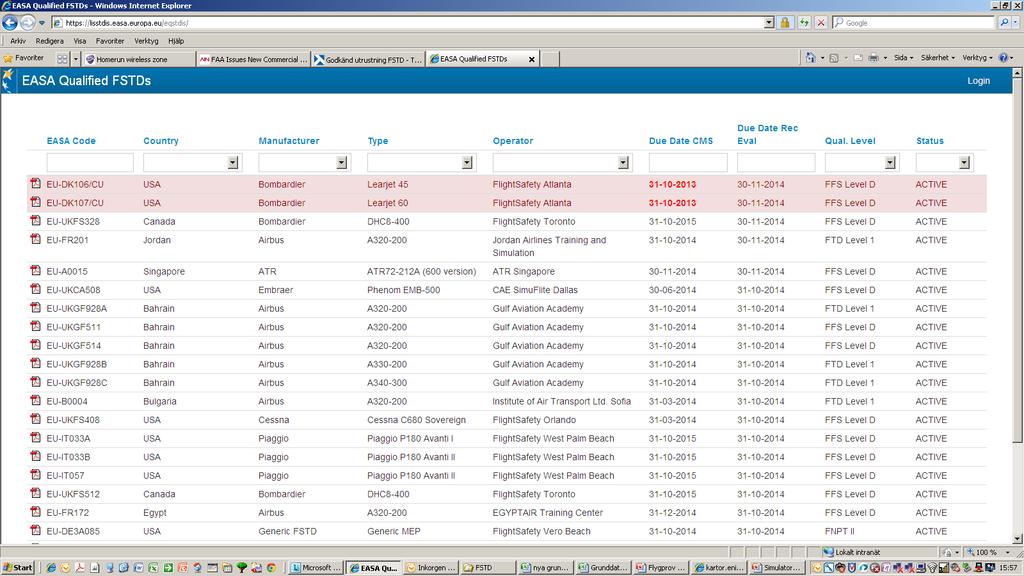Viewport: 1024px width, 576px height.
Task: Open the Verktyg menu in menu bar
Action: 146,40
